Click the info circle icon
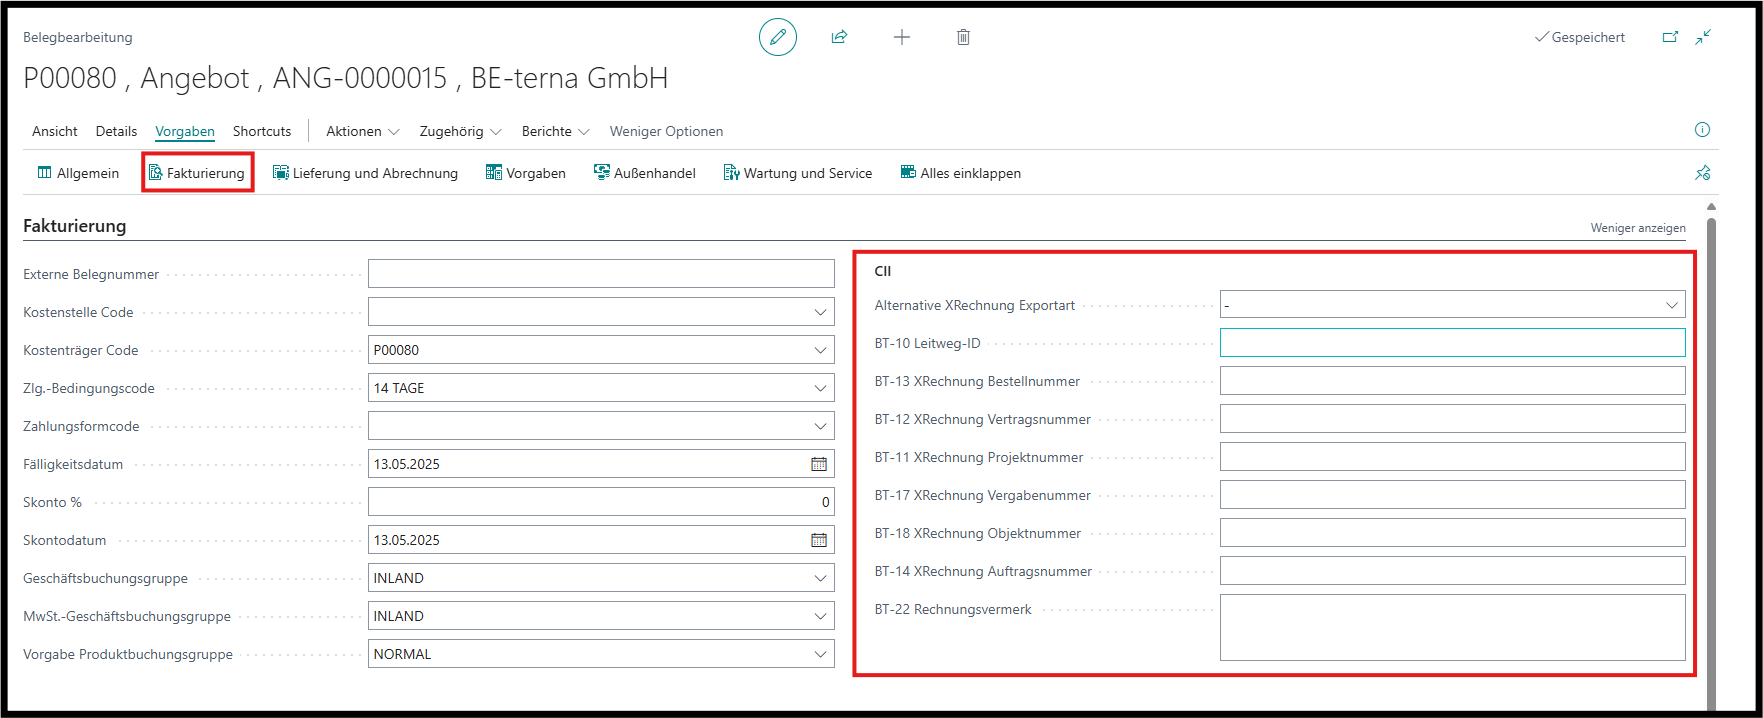 coord(1702,130)
